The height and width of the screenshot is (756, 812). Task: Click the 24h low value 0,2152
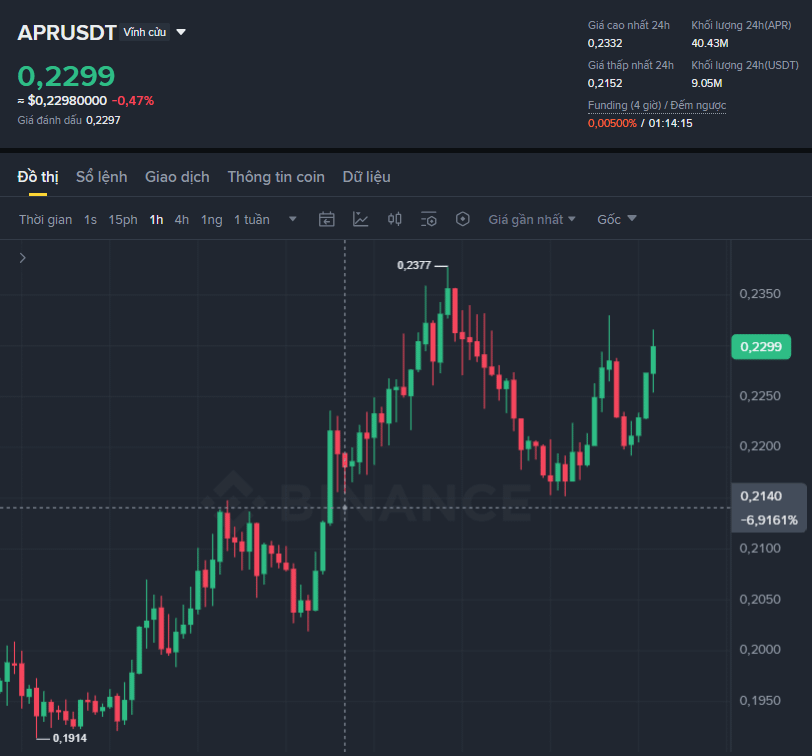click(x=605, y=83)
